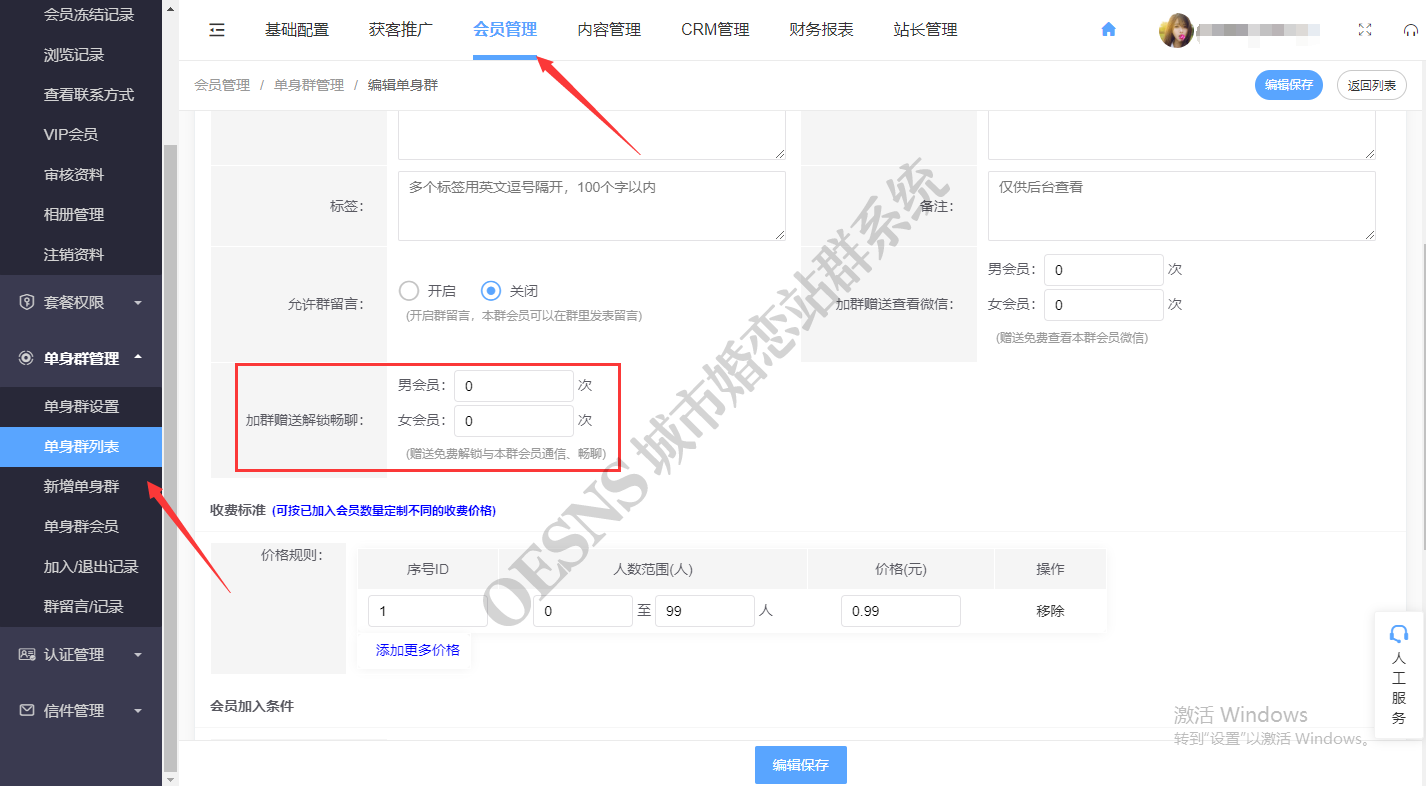Click the envelope icon beside 信件管理

pyautogui.click(x=27, y=710)
